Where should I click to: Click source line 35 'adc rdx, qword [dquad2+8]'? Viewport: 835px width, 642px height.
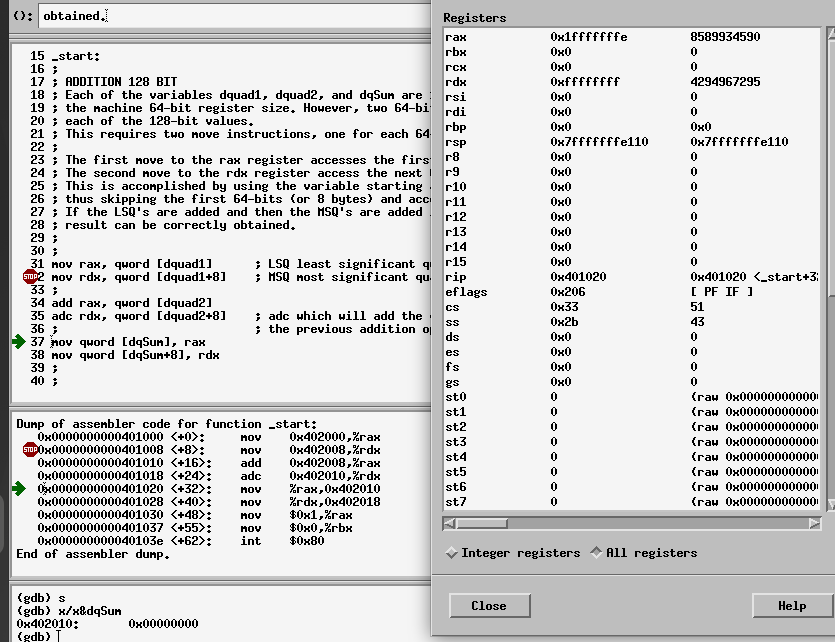point(138,316)
